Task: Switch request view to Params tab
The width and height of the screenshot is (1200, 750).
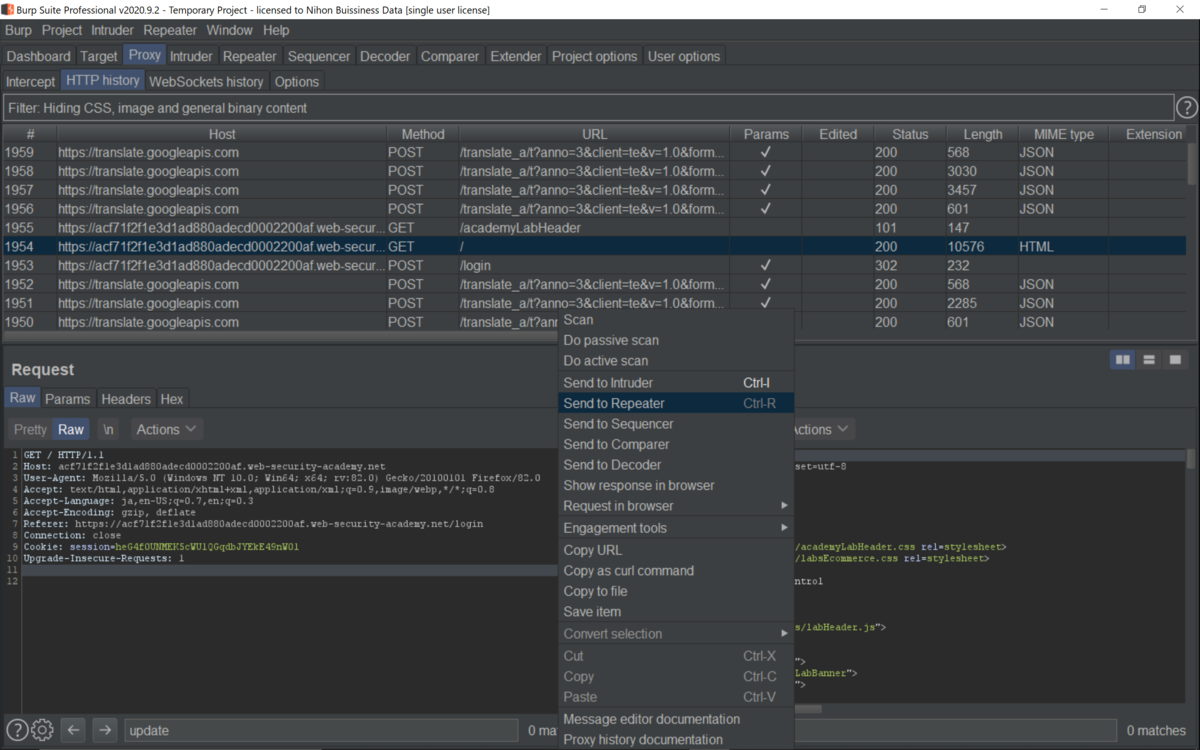Action: coord(68,398)
